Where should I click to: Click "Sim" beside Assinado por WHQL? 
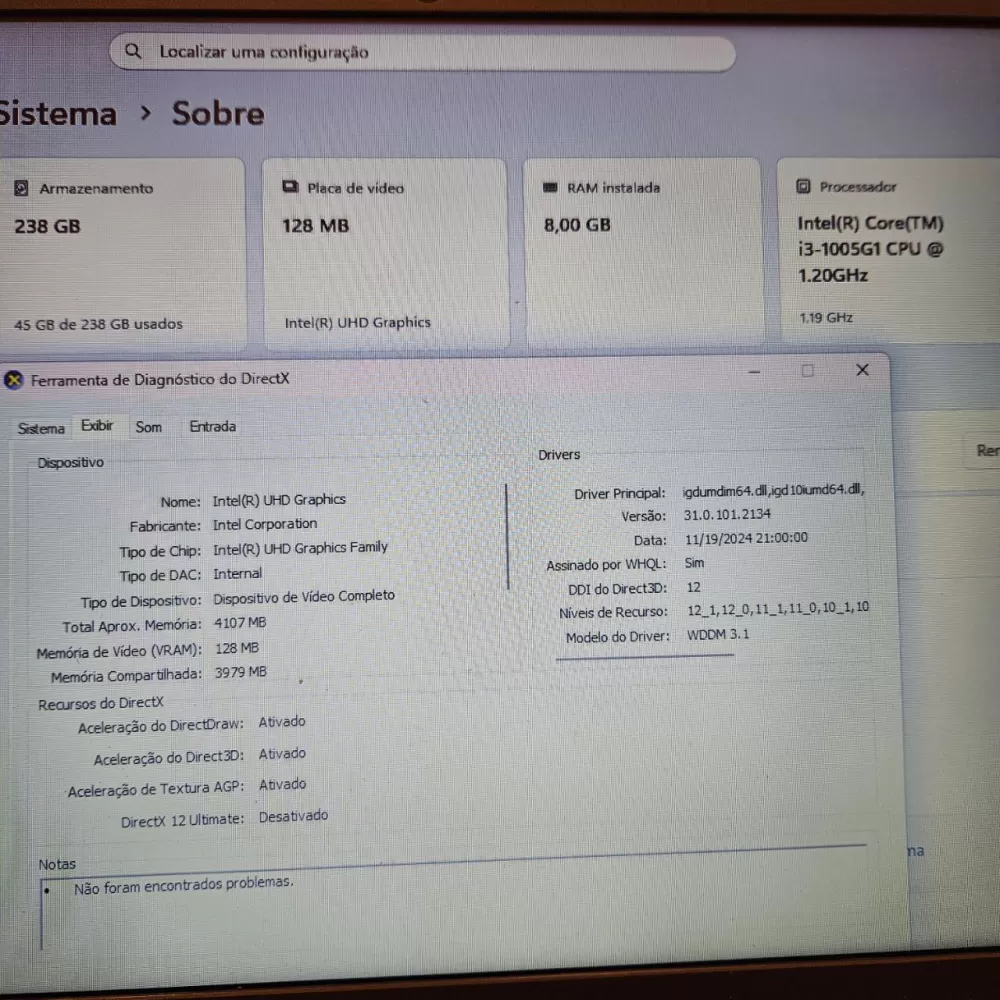(694, 563)
